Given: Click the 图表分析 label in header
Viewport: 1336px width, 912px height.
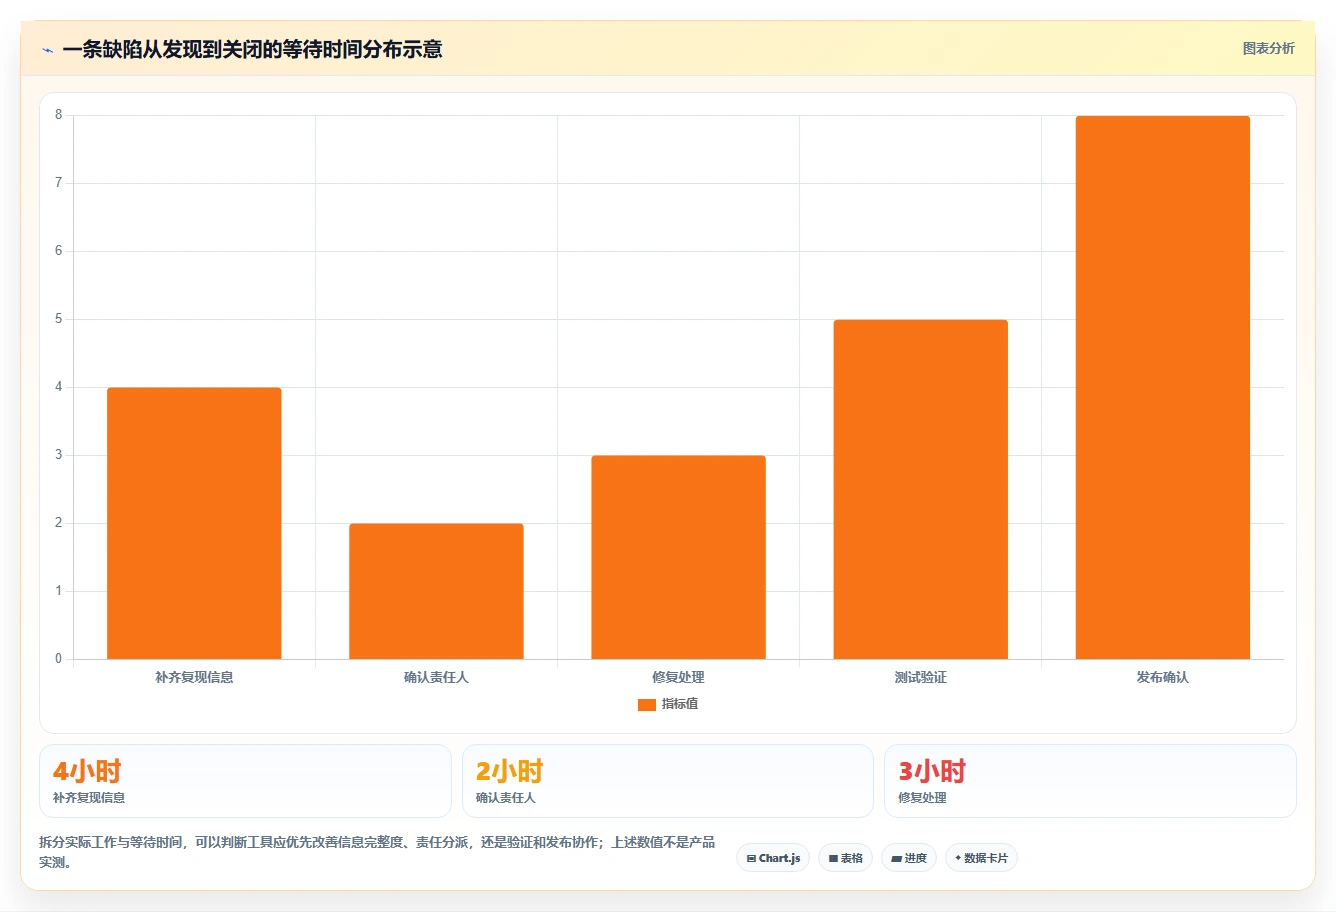Looking at the screenshot, I should (x=1268, y=48).
